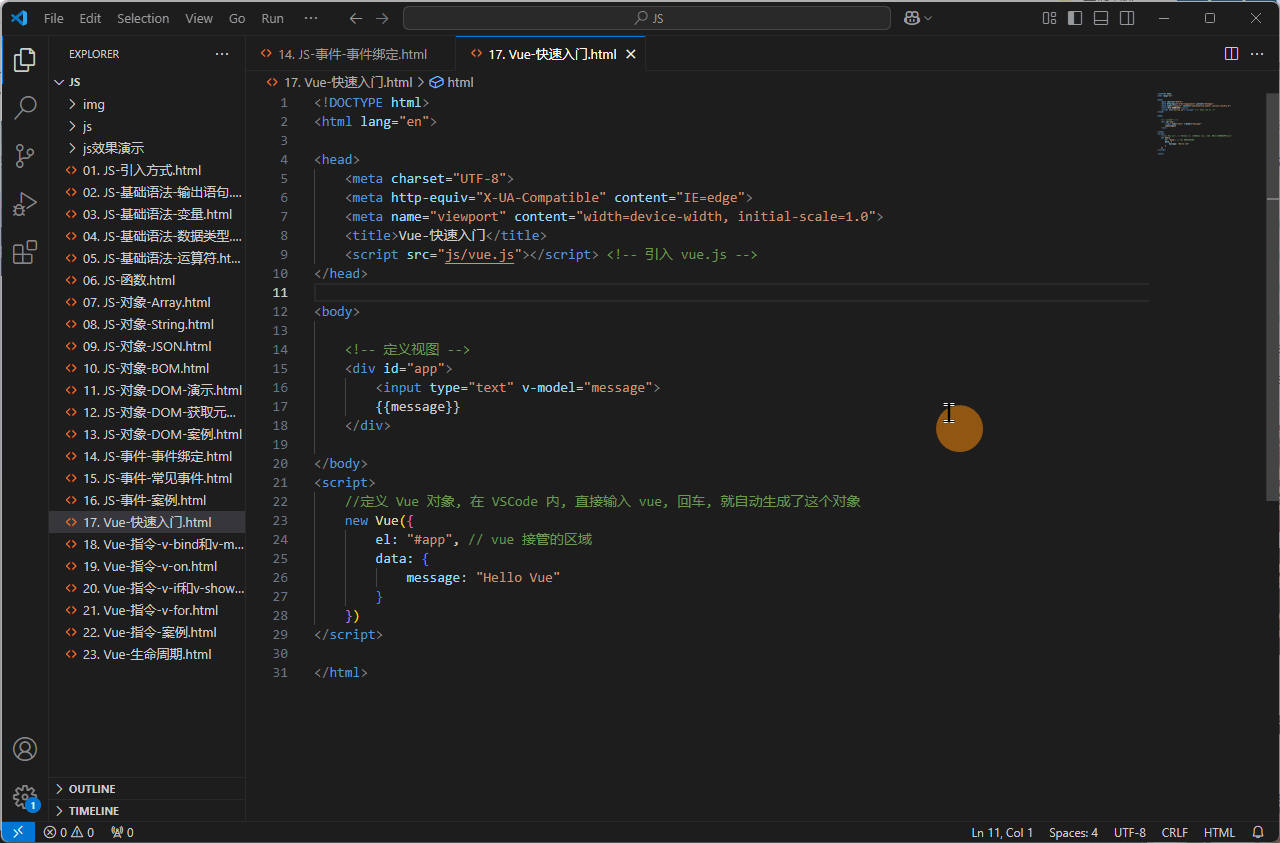Toggle the primary side bar layout button
Viewport: 1280px width, 843px height.
(x=1075, y=18)
